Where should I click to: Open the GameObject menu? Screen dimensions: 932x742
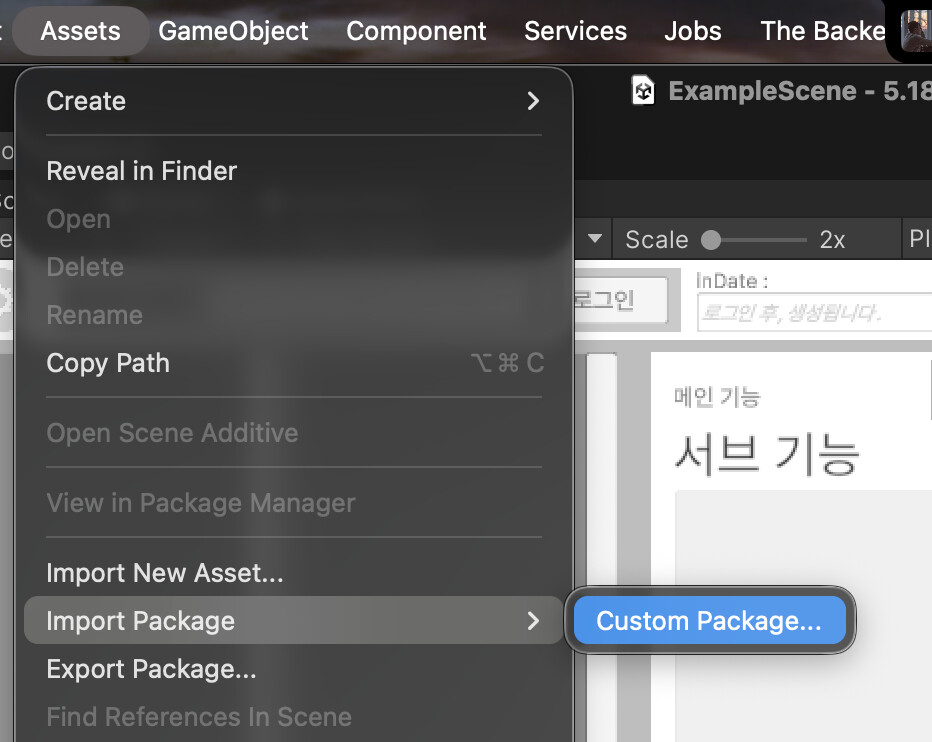pos(233,31)
